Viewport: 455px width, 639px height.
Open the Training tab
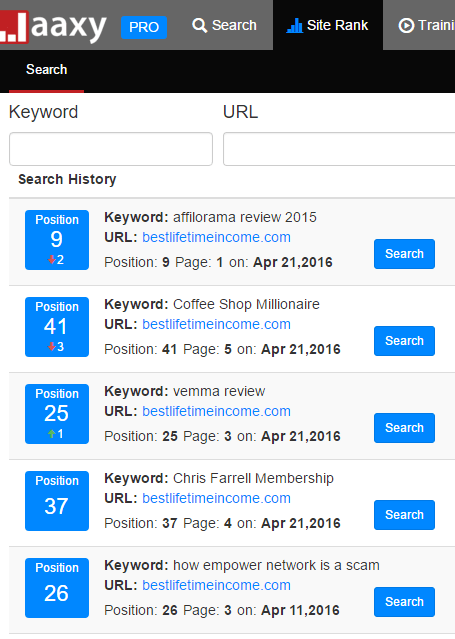pos(426,25)
